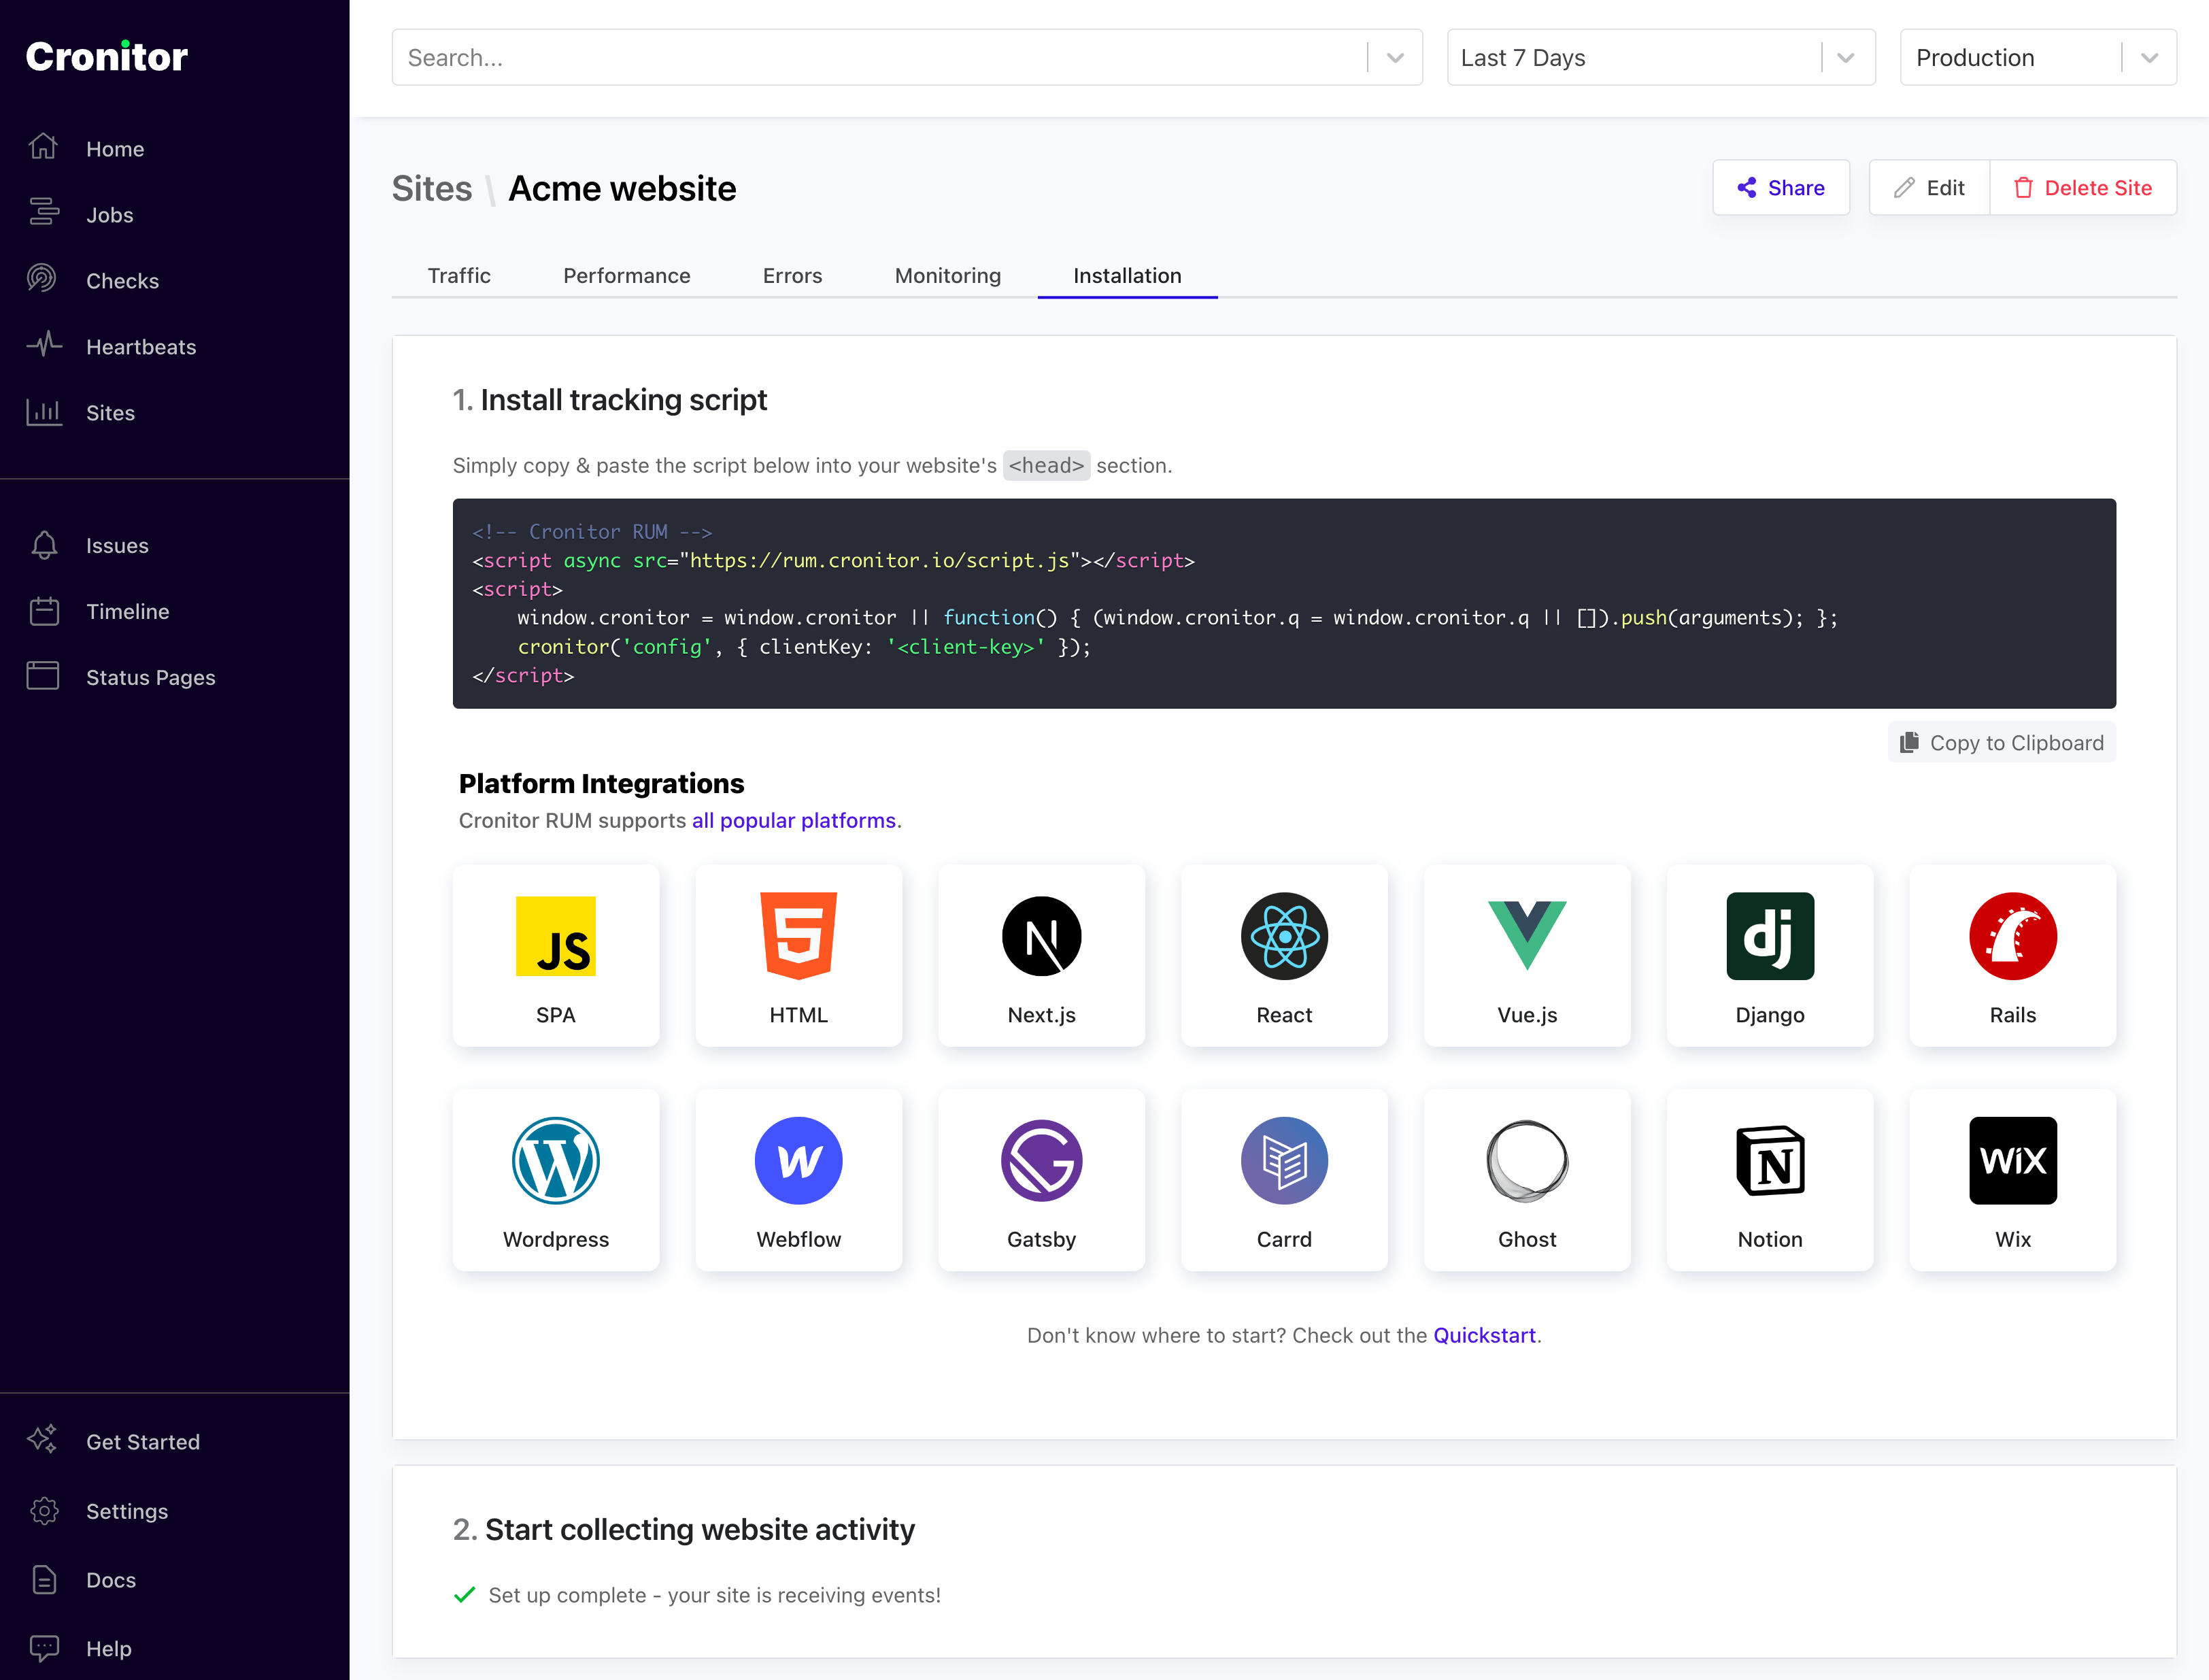
Task: Open the Help chat icon
Action: click(43, 1648)
